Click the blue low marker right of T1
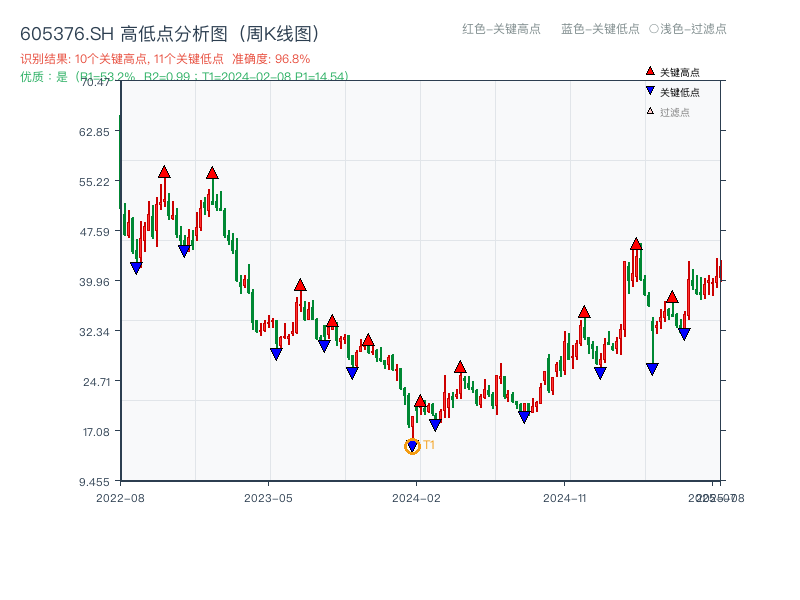The width and height of the screenshot is (800, 600). [x=435, y=424]
